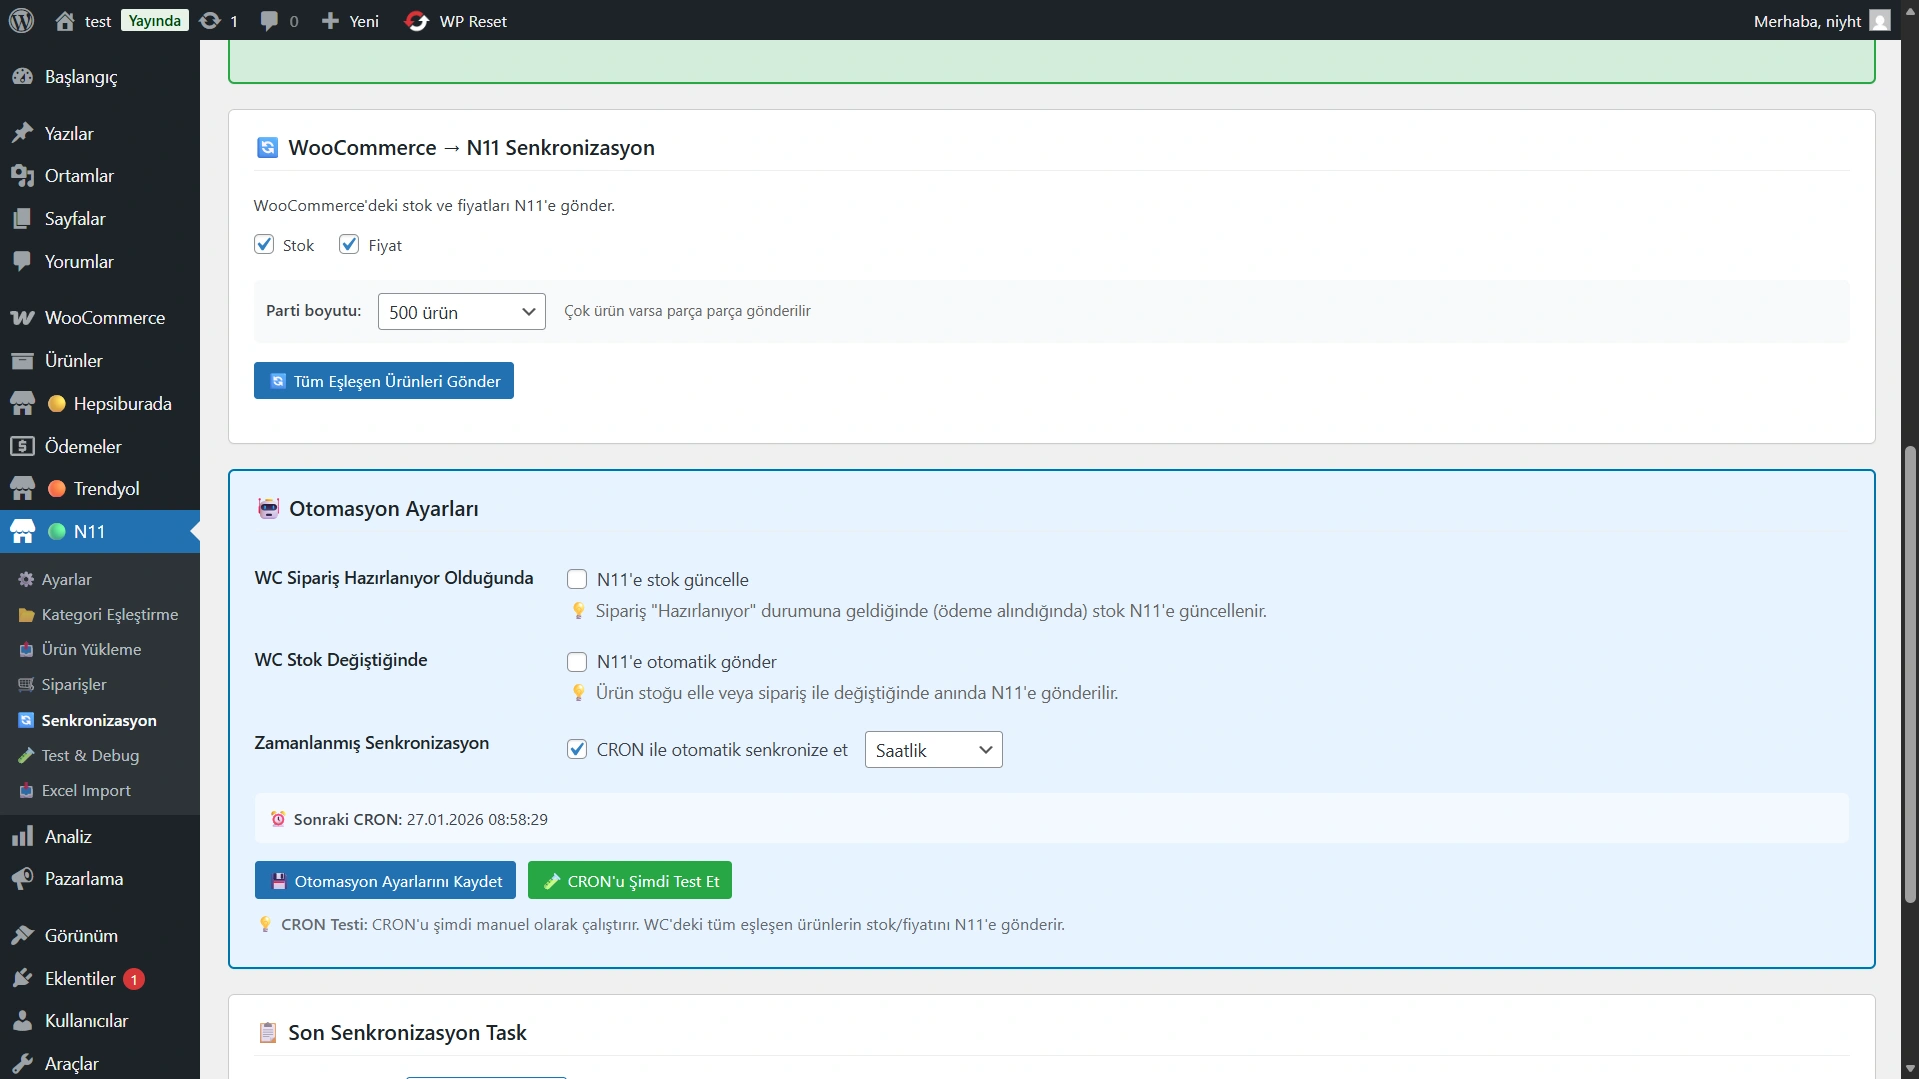This screenshot has width=1919, height=1079.
Task: Uncheck the Fiyat checkbox
Action: (349, 245)
